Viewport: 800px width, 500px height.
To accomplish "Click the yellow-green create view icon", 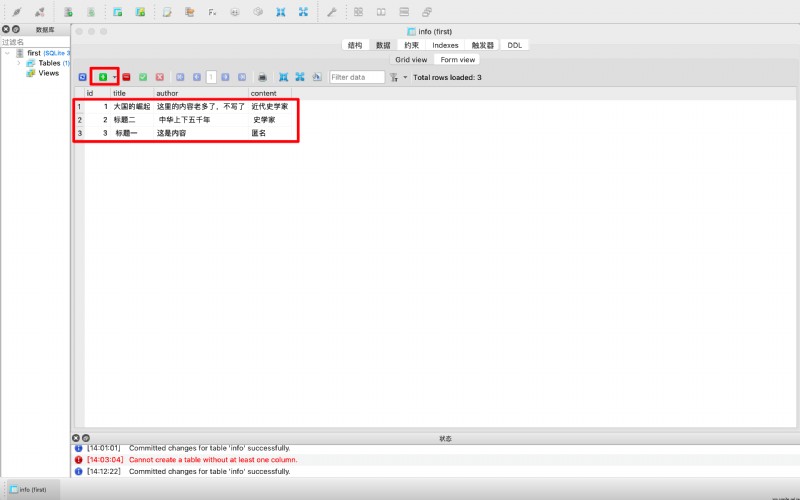I will (140, 12).
